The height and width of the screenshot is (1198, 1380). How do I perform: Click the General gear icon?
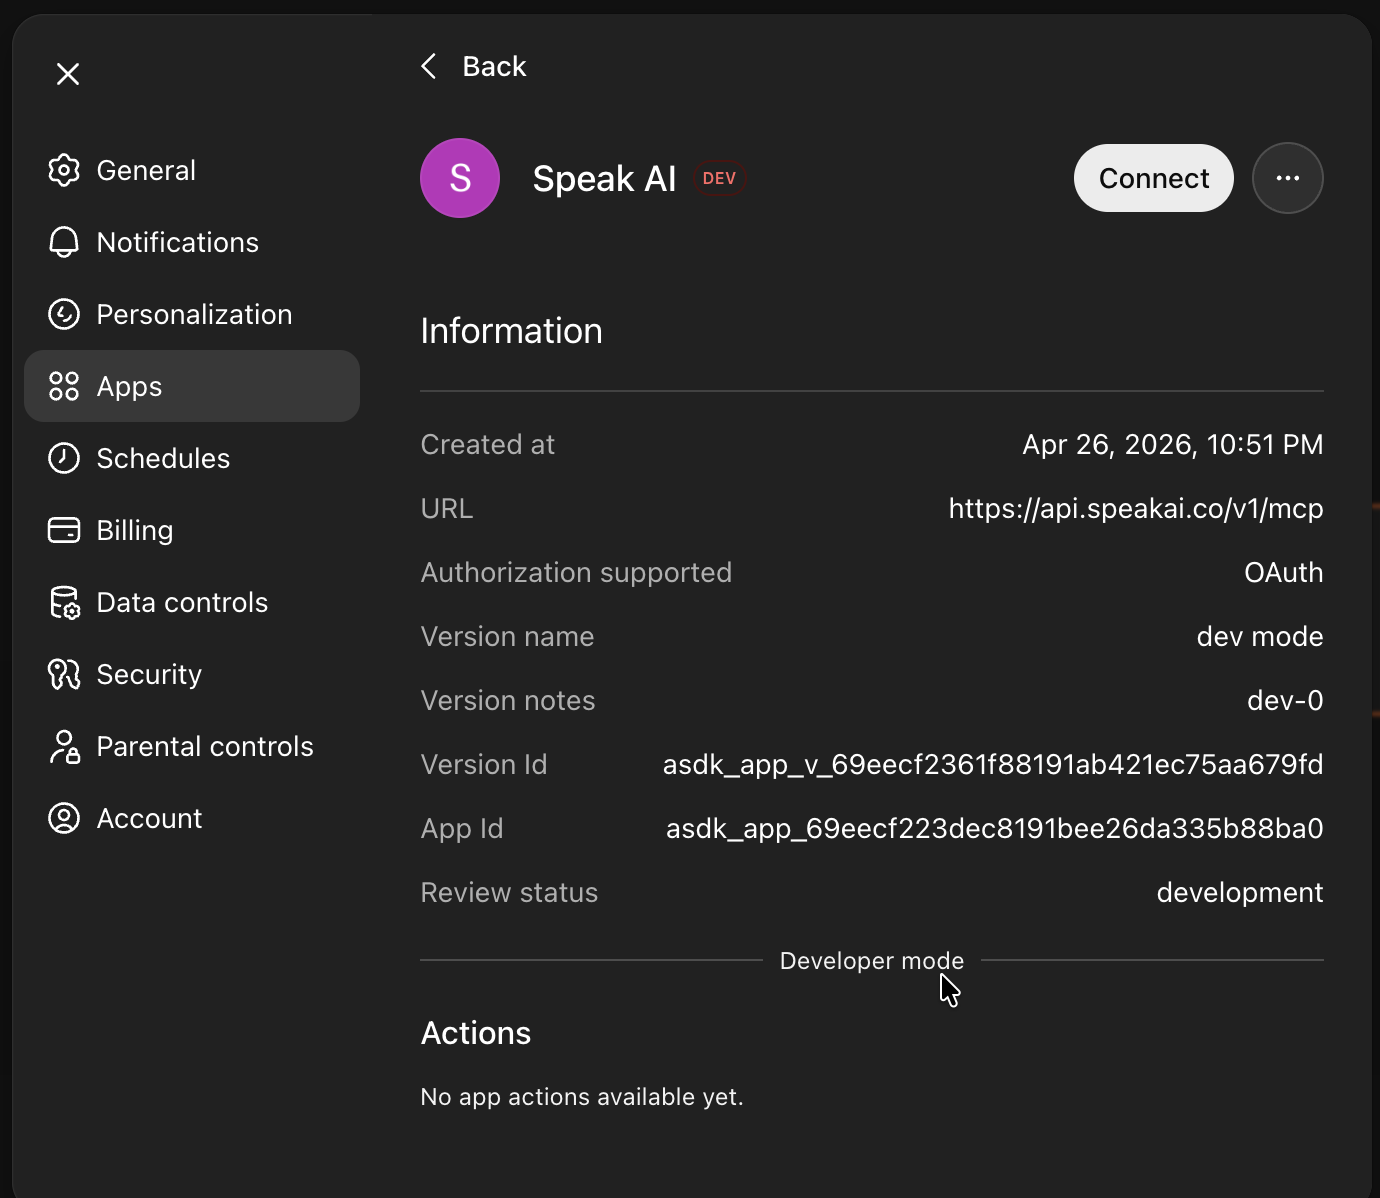coord(64,170)
